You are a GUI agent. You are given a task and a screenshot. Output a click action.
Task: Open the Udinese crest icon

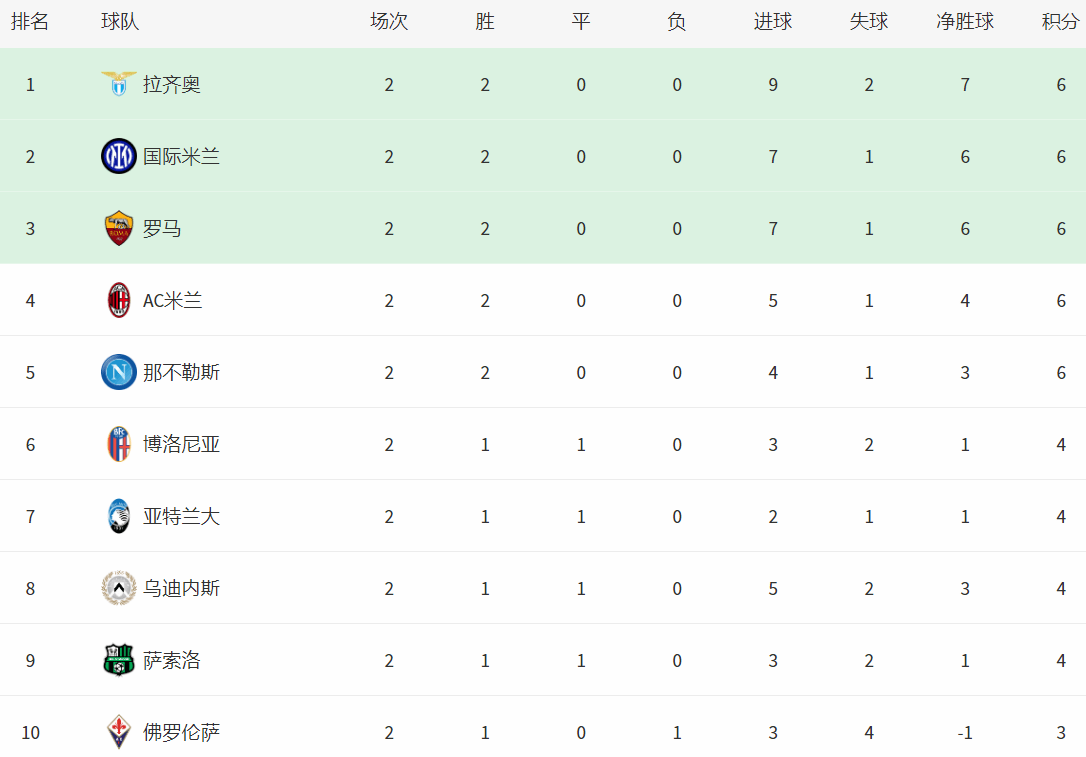(x=118, y=588)
